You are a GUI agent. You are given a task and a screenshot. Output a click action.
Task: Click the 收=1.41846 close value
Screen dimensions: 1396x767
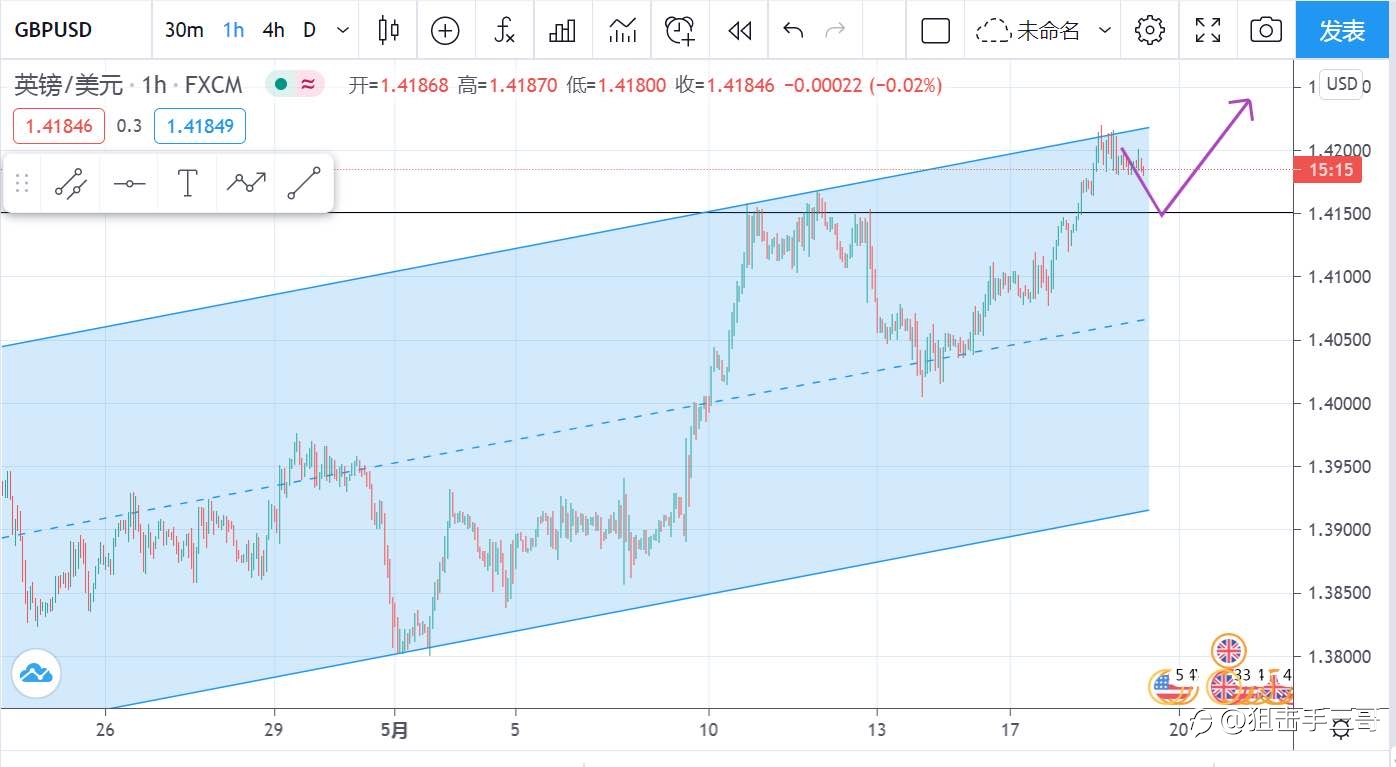725,85
